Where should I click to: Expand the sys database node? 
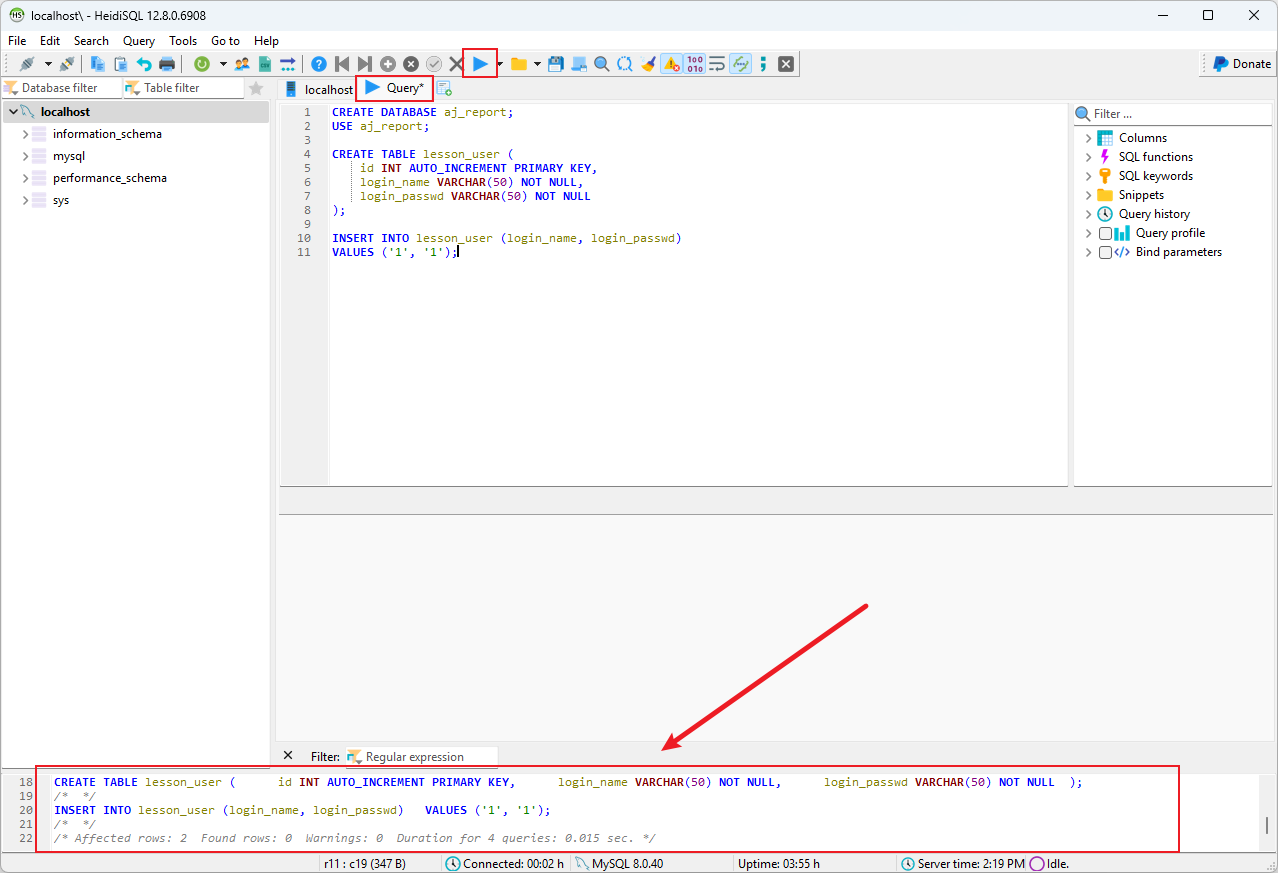(x=25, y=200)
